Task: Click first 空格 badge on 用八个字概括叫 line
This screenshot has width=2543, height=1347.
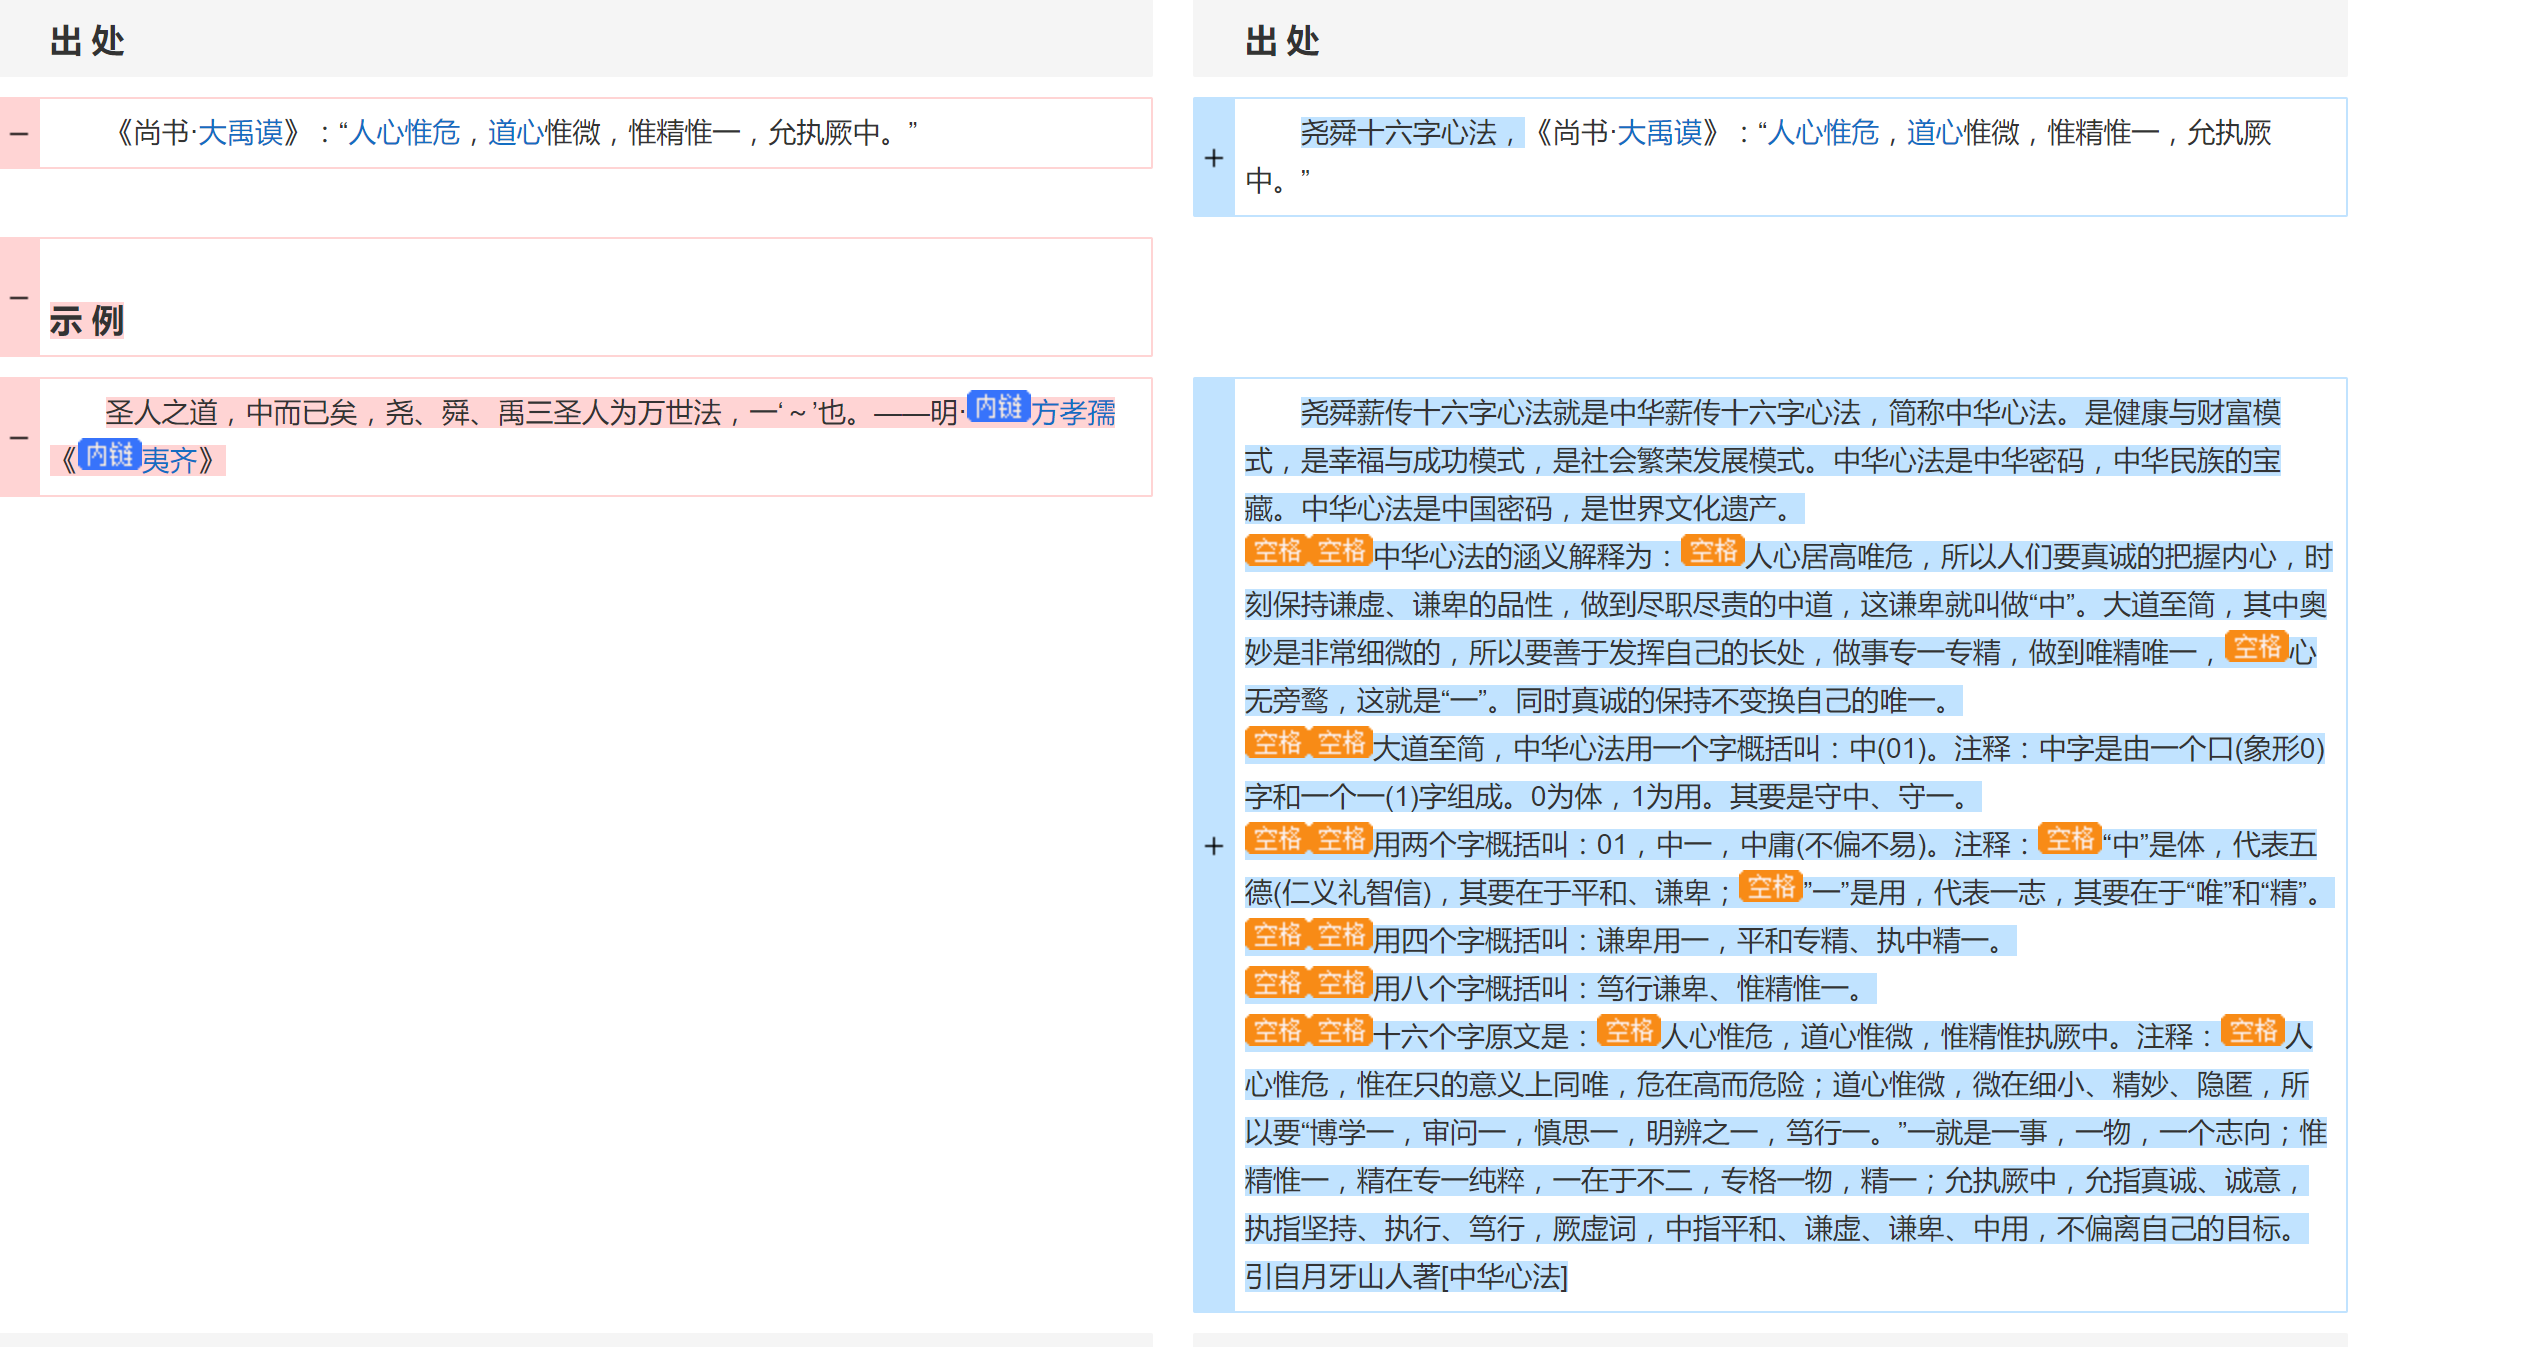Action: [1277, 983]
